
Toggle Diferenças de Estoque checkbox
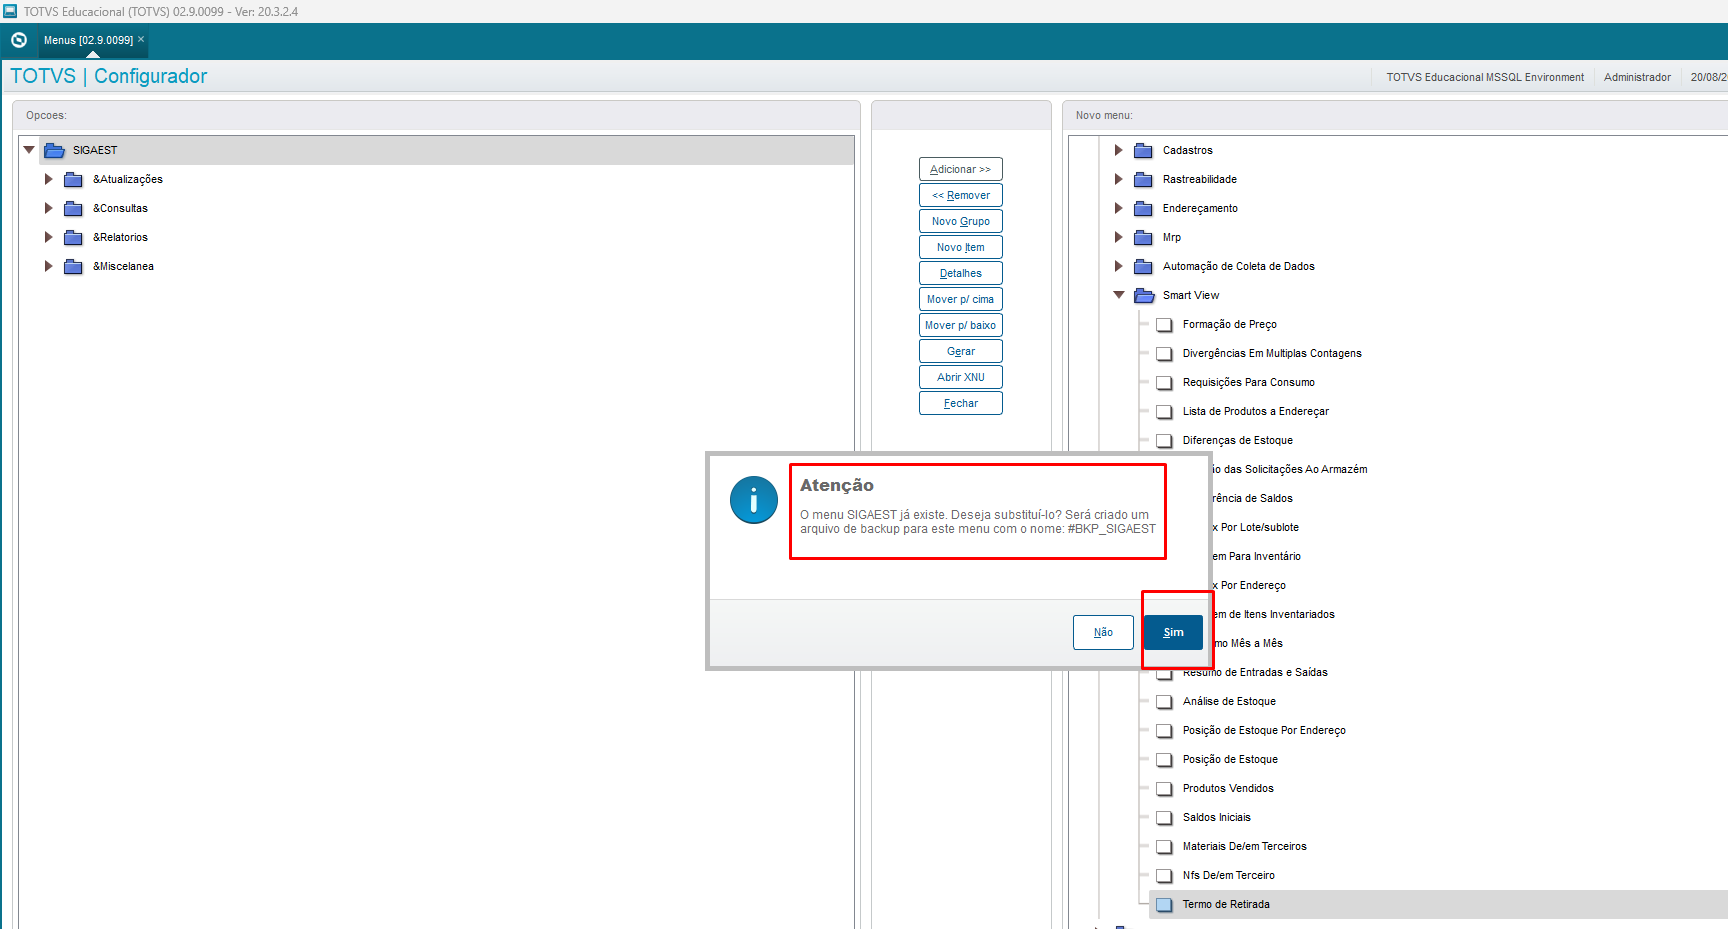pyautogui.click(x=1164, y=441)
